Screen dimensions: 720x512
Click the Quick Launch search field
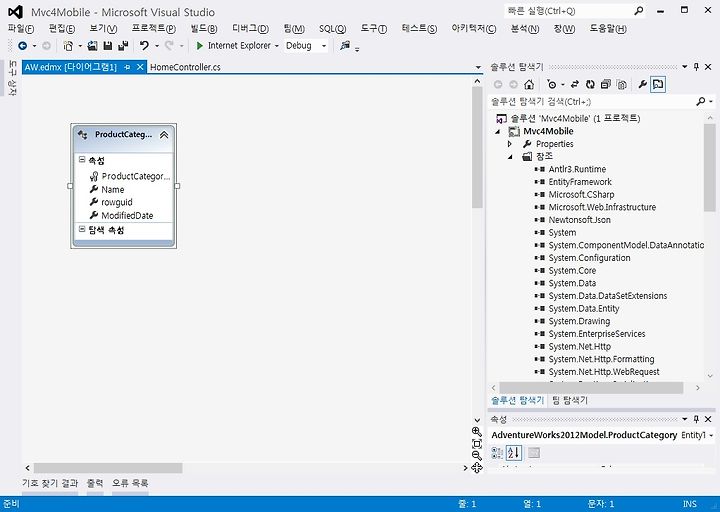pos(568,11)
